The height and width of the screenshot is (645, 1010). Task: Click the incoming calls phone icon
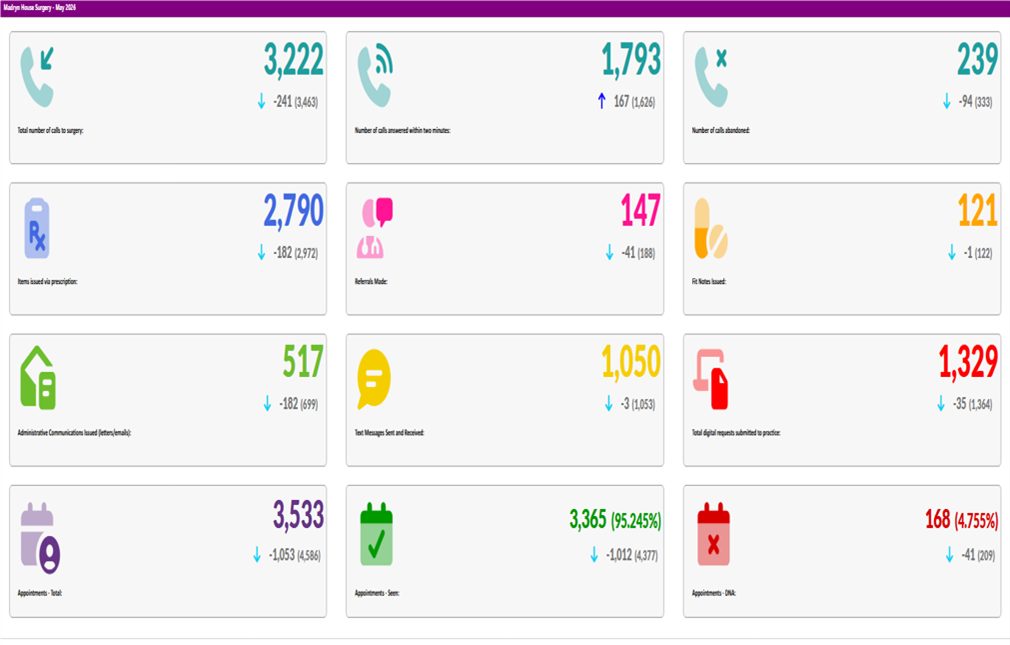tap(37, 77)
